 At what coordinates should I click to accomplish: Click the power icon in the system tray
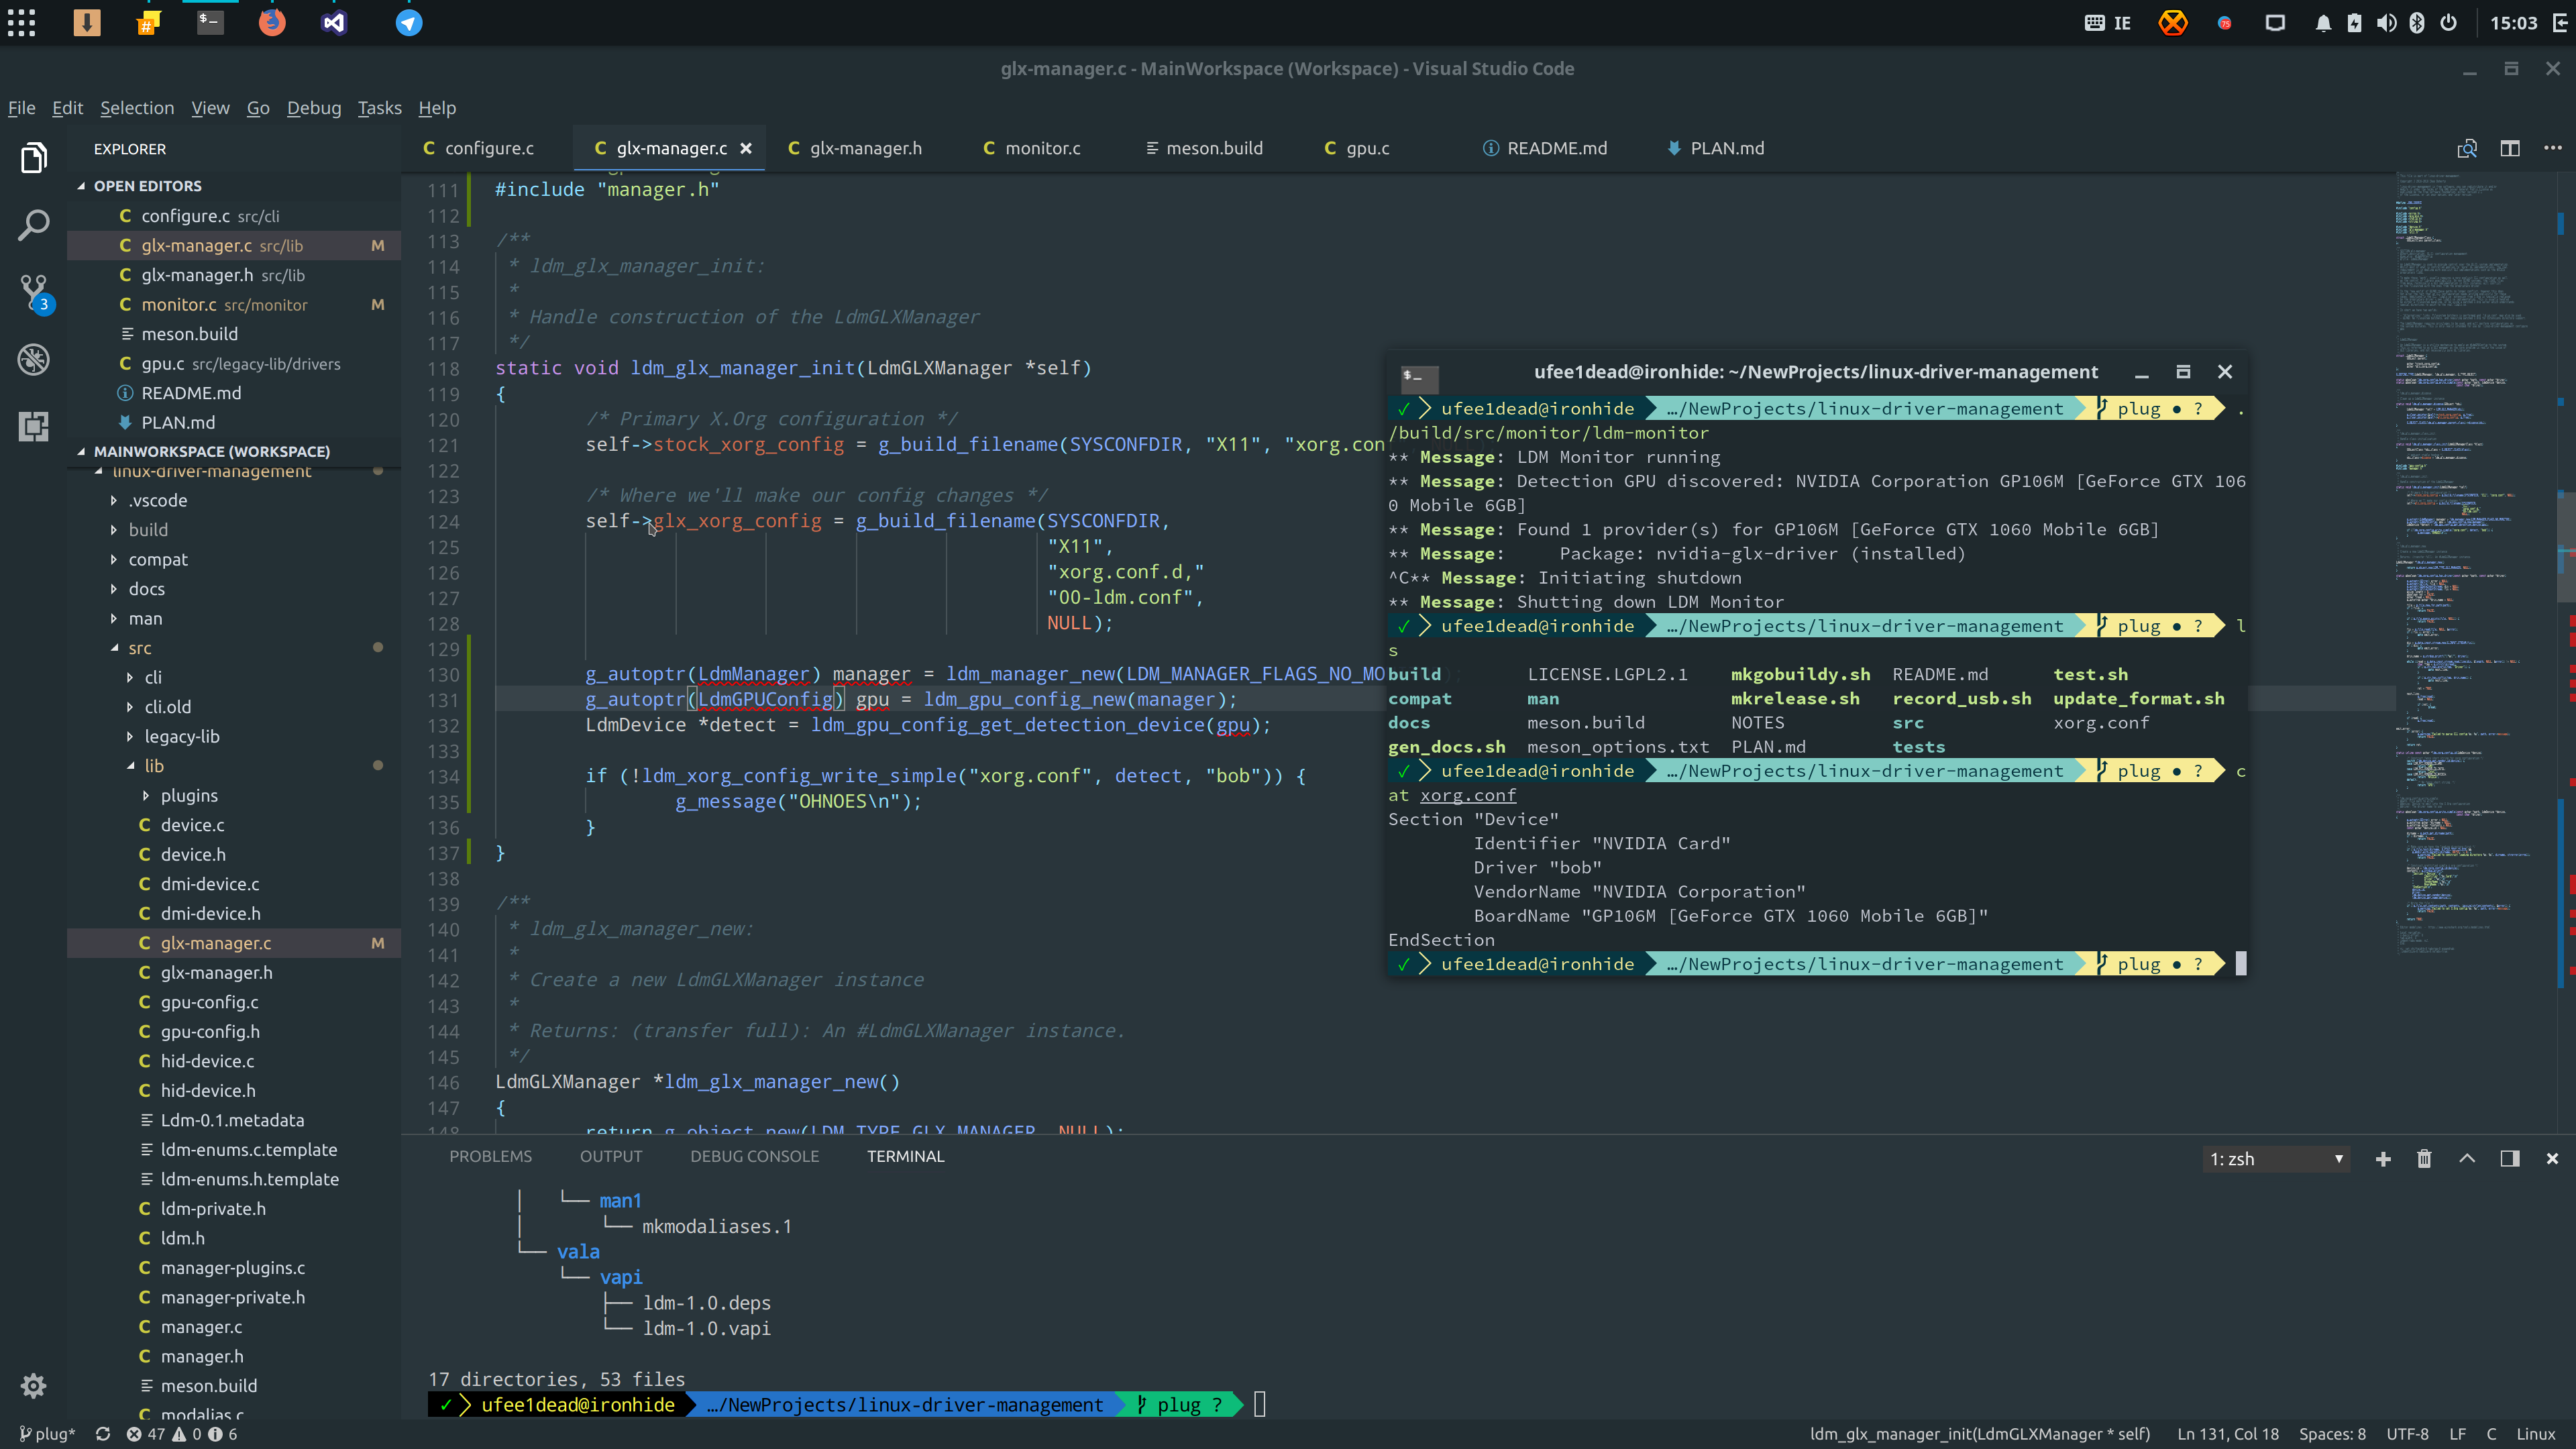tap(2448, 23)
